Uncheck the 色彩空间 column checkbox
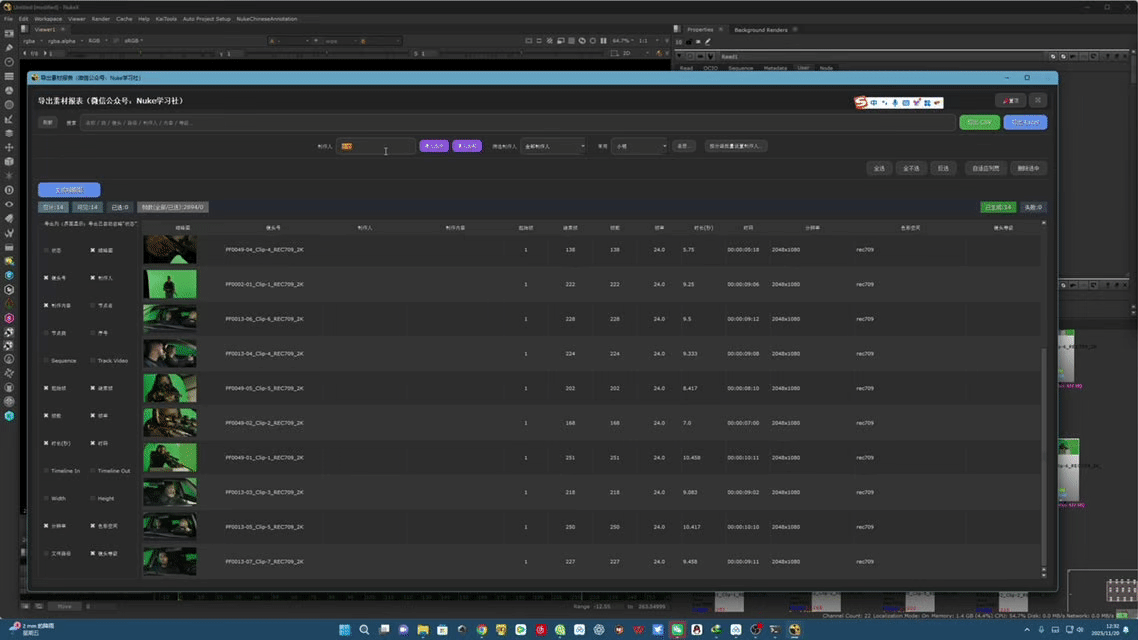Image resolution: width=1138 pixels, height=640 pixels. [x=93, y=526]
